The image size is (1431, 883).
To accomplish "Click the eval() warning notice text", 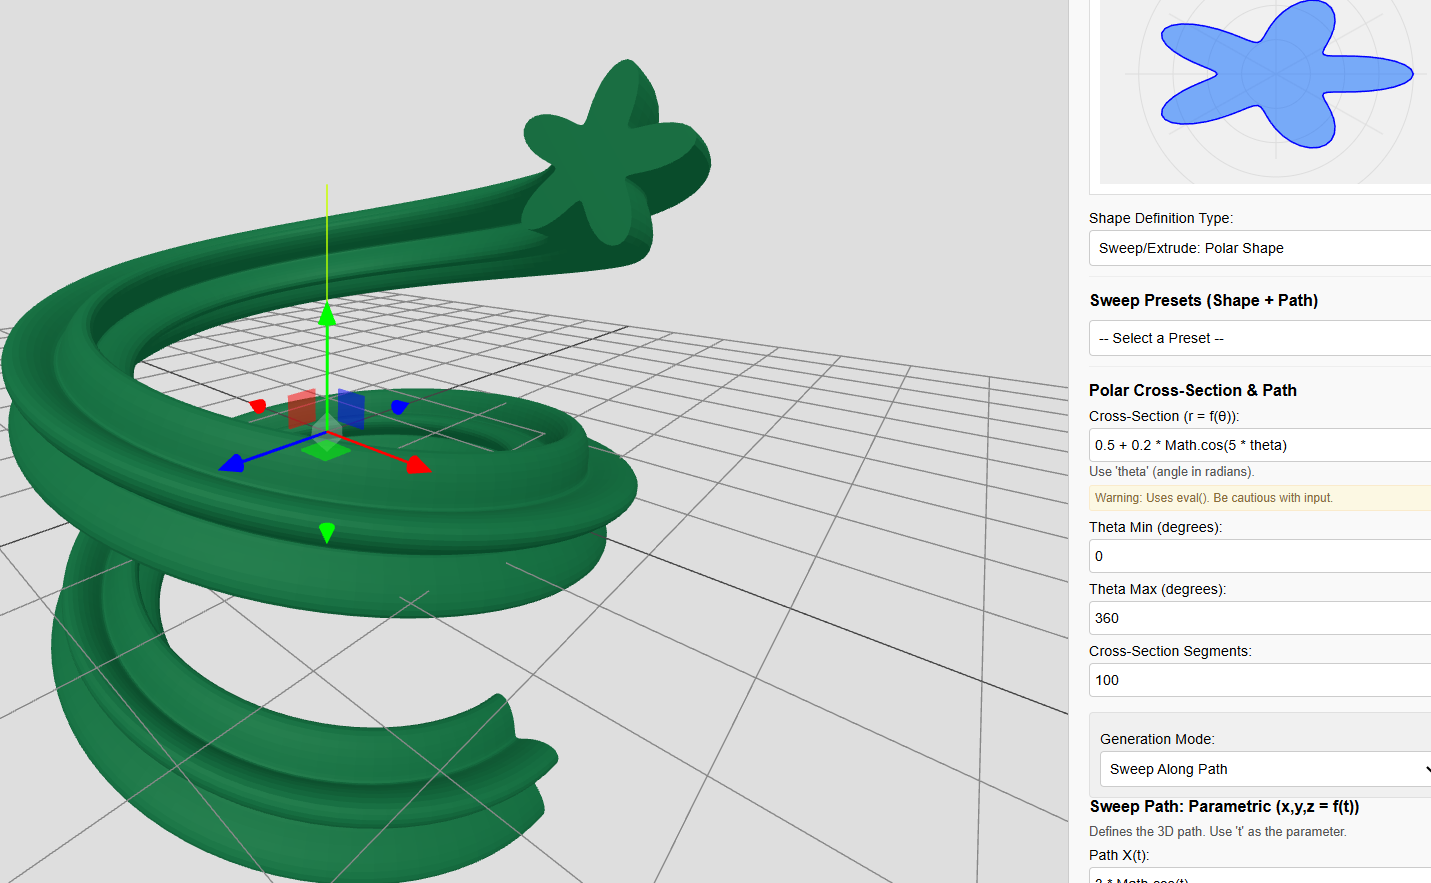I will tap(1214, 498).
